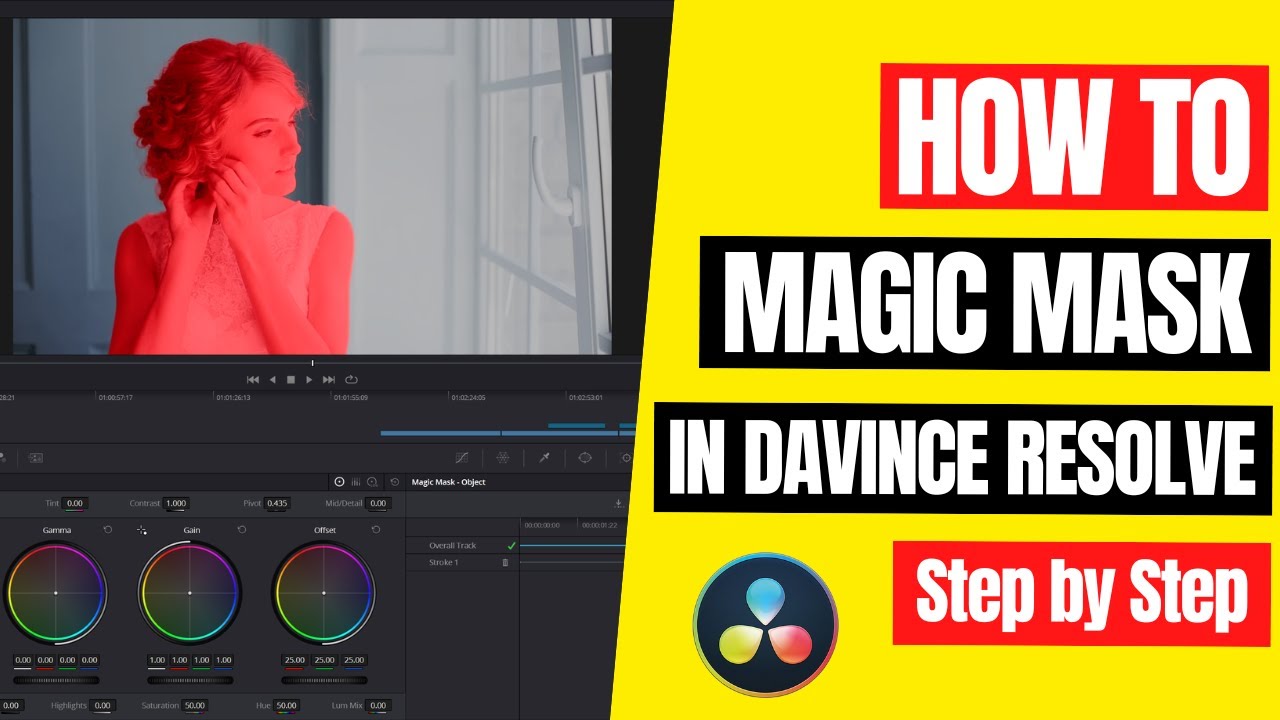Stop viewer playback
The height and width of the screenshot is (720, 1280).
(291, 380)
